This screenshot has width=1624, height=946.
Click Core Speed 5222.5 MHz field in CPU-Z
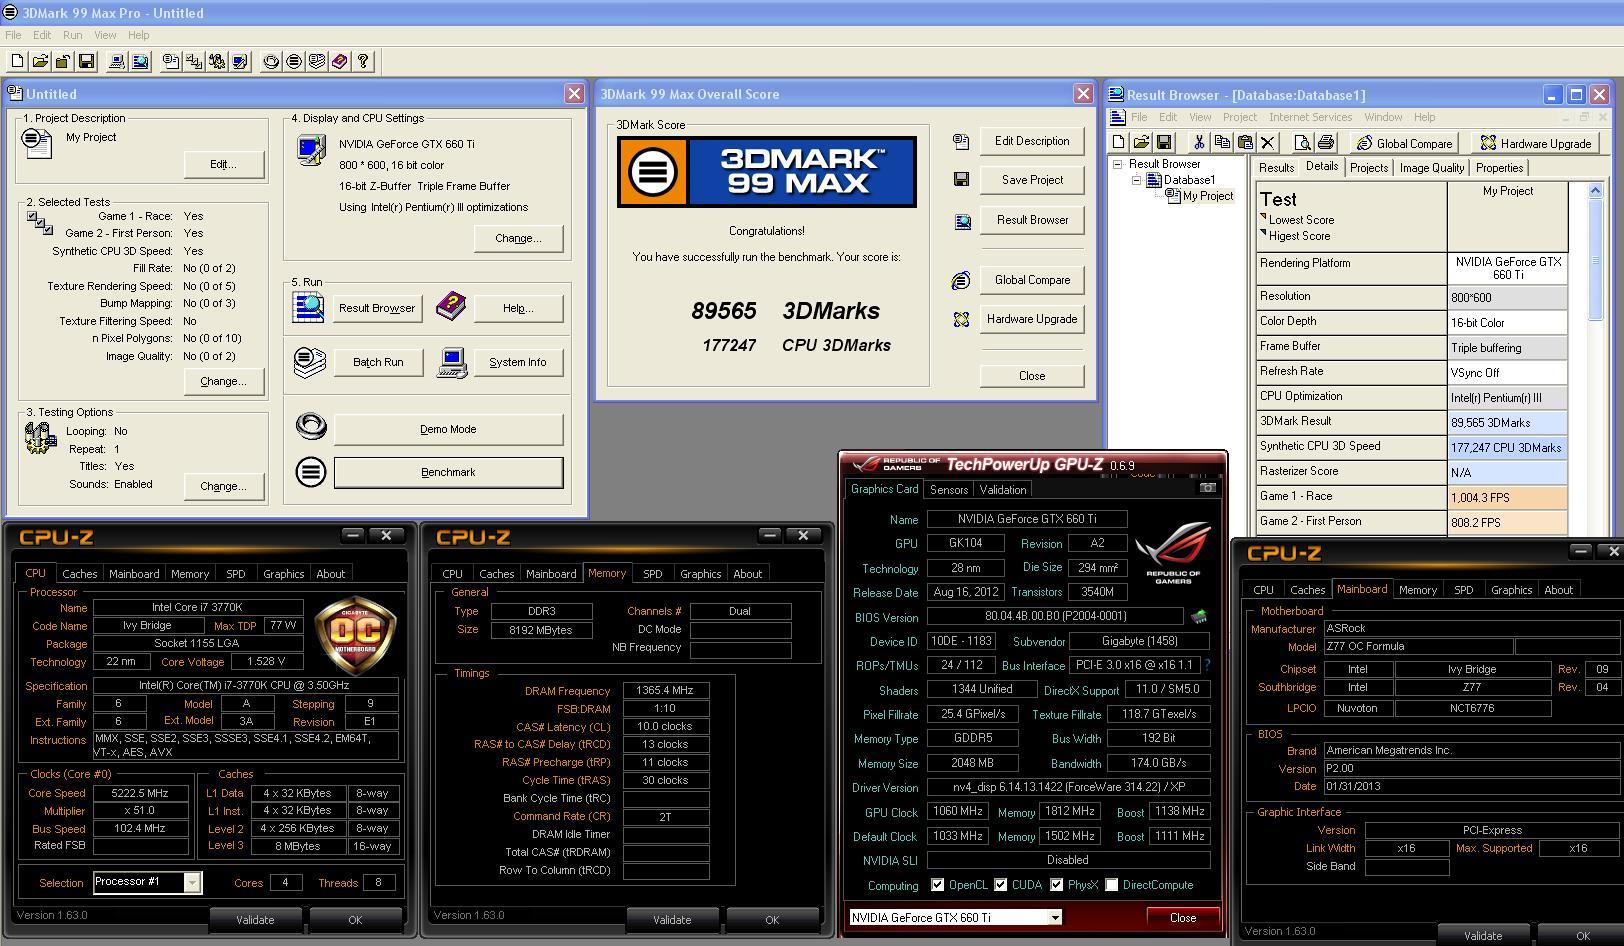[x=141, y=793]
